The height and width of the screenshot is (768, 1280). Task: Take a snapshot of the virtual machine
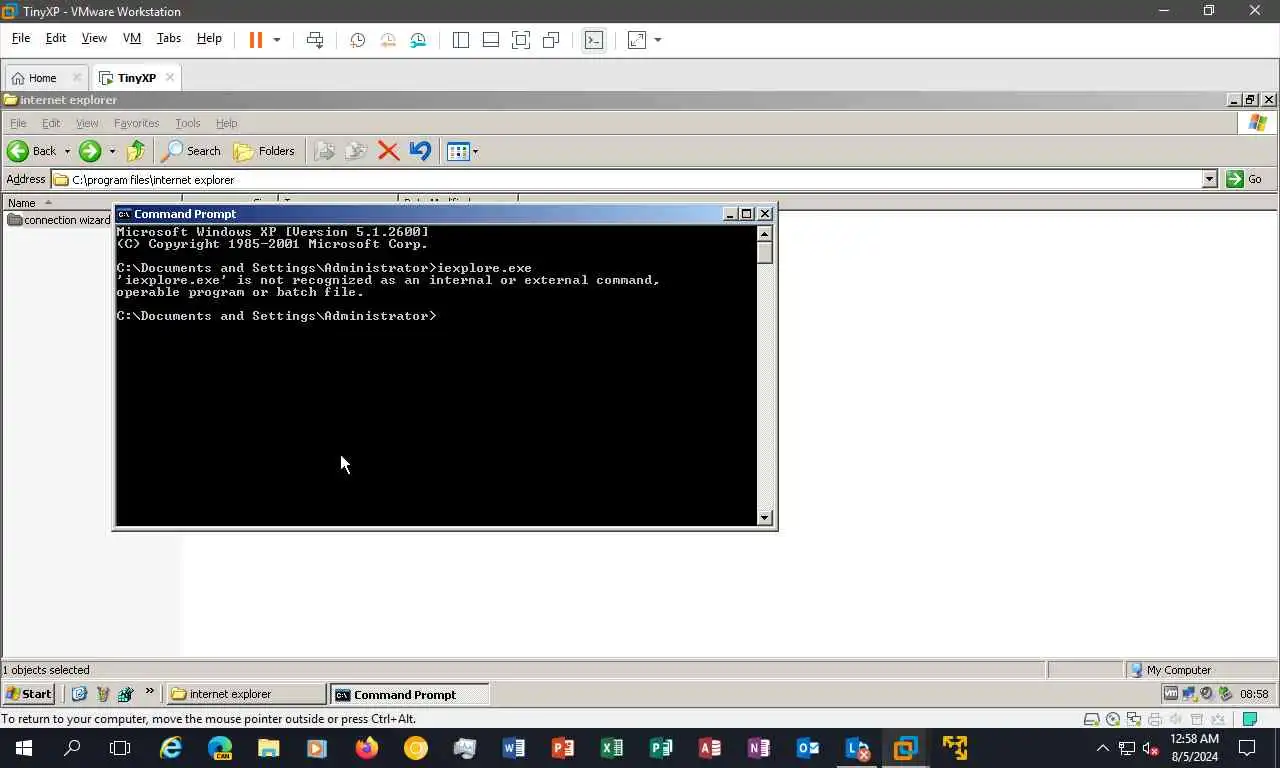click(x=357, y=40)
